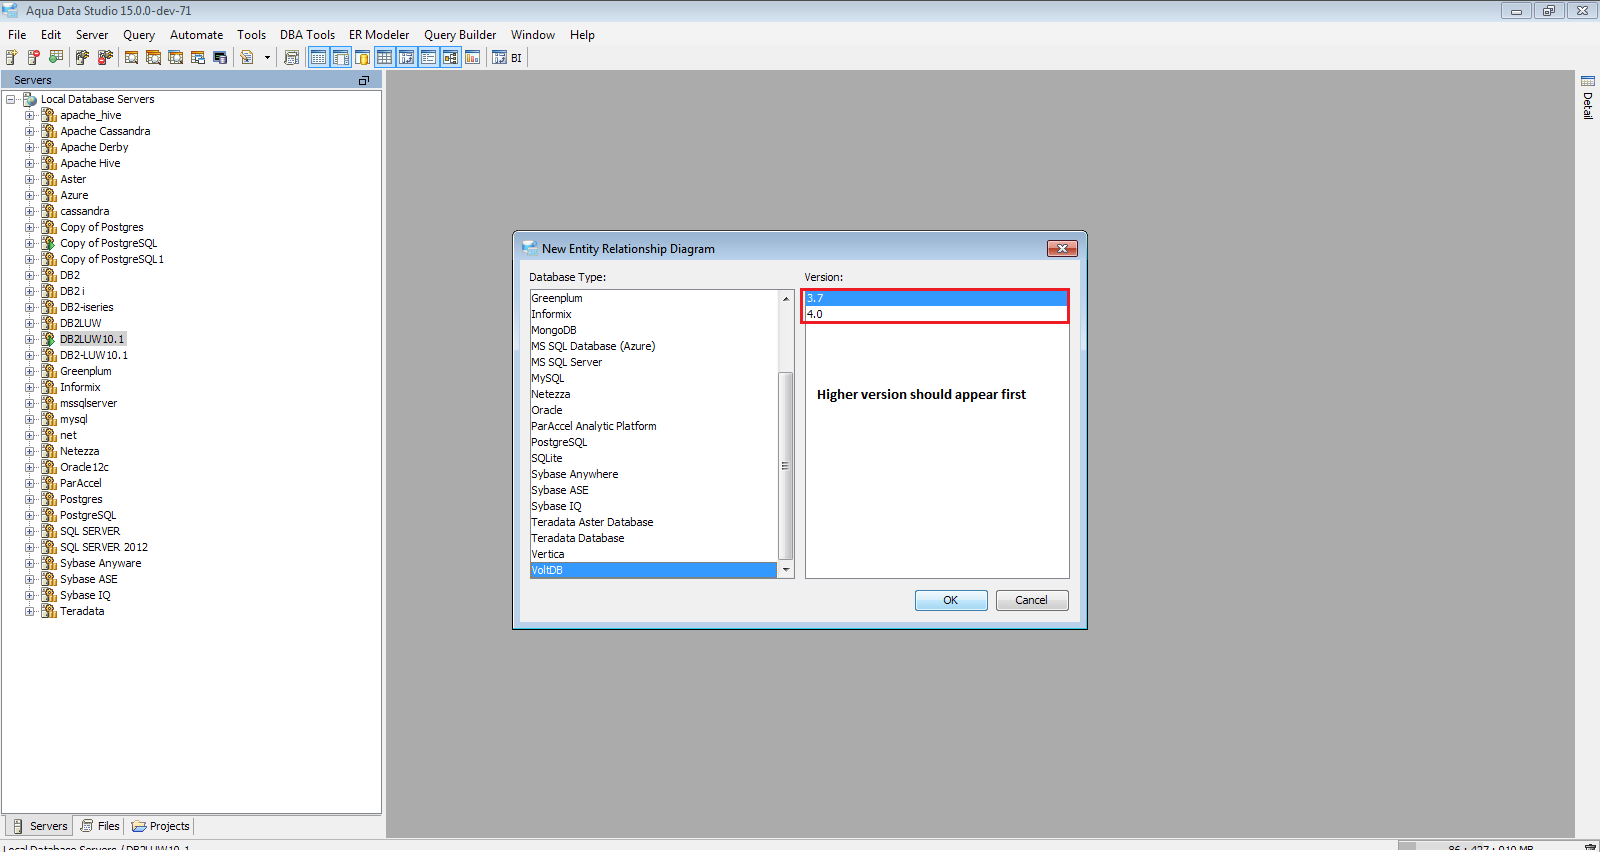The image size is (1600, 852).
Task: Click the script document pencil icon
Action: click(247, 58)
